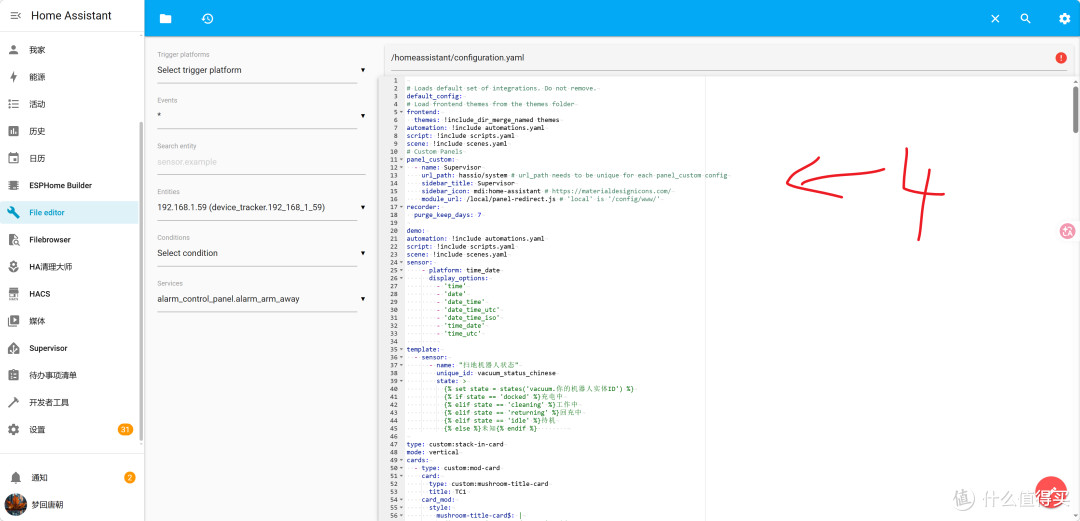Viewport: 1080px width, 521px height.
Task: Fold the sensor block on line 24
Action: 401,263
